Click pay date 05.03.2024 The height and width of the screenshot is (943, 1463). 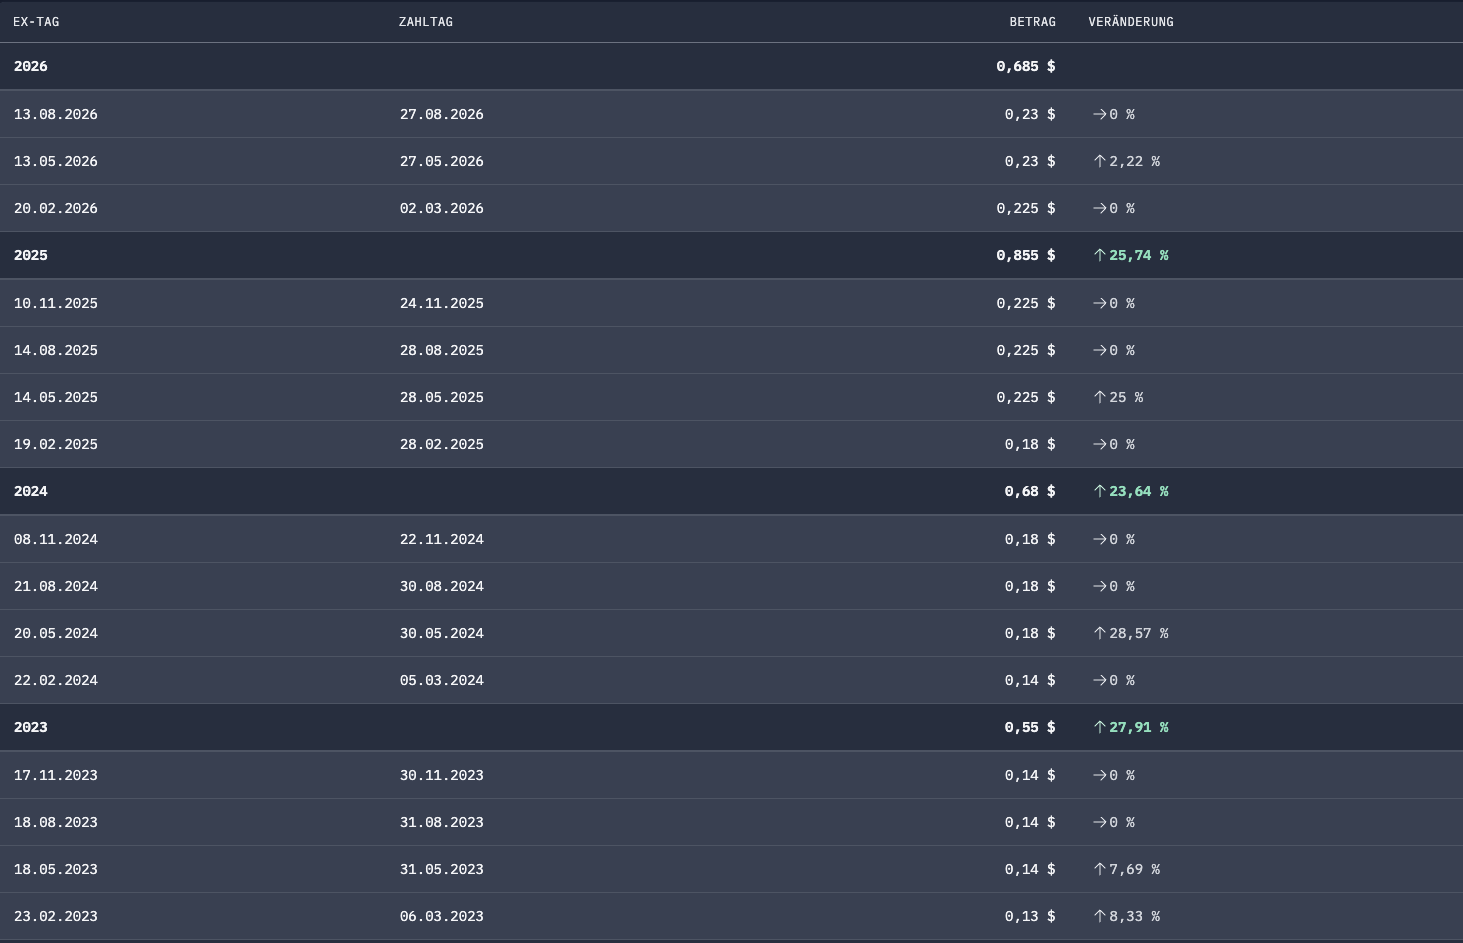(x=442, y=680)
